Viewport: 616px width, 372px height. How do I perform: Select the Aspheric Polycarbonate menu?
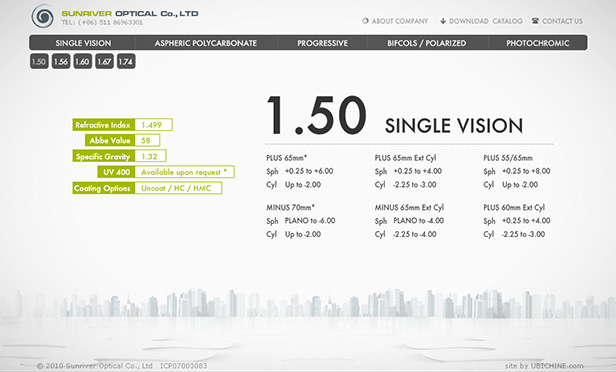(x=205, y=43)
